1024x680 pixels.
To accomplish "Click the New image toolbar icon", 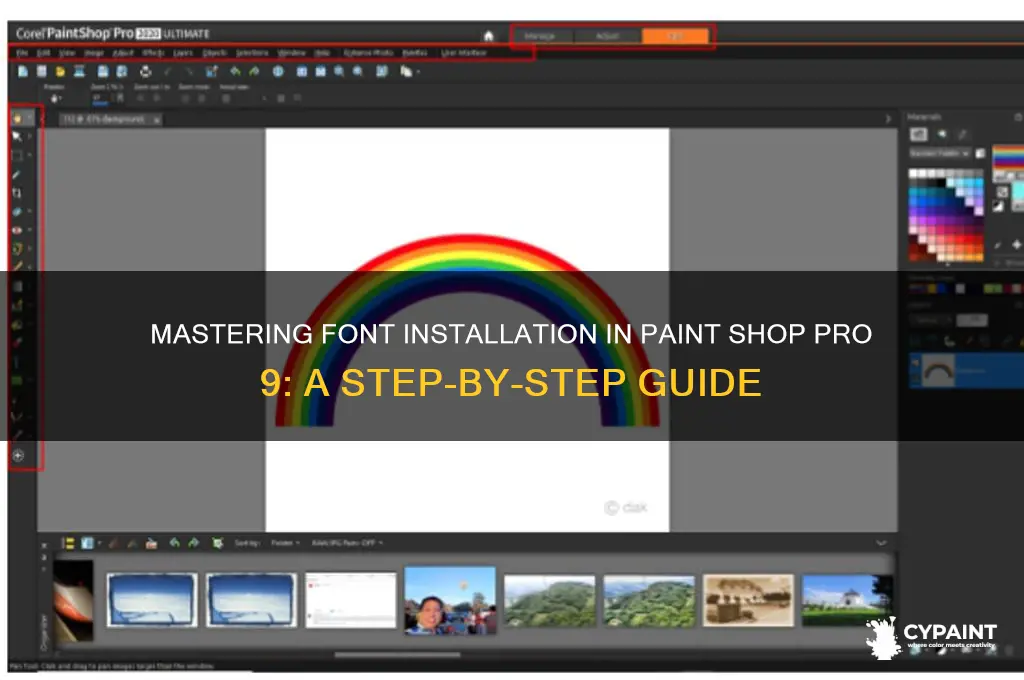I will coord(23,71).
